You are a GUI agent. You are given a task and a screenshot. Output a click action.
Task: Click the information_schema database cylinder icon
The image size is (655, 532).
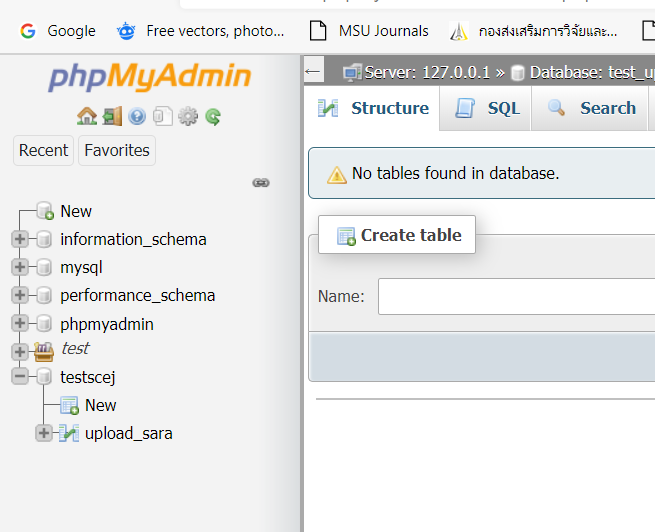(44, 239)
